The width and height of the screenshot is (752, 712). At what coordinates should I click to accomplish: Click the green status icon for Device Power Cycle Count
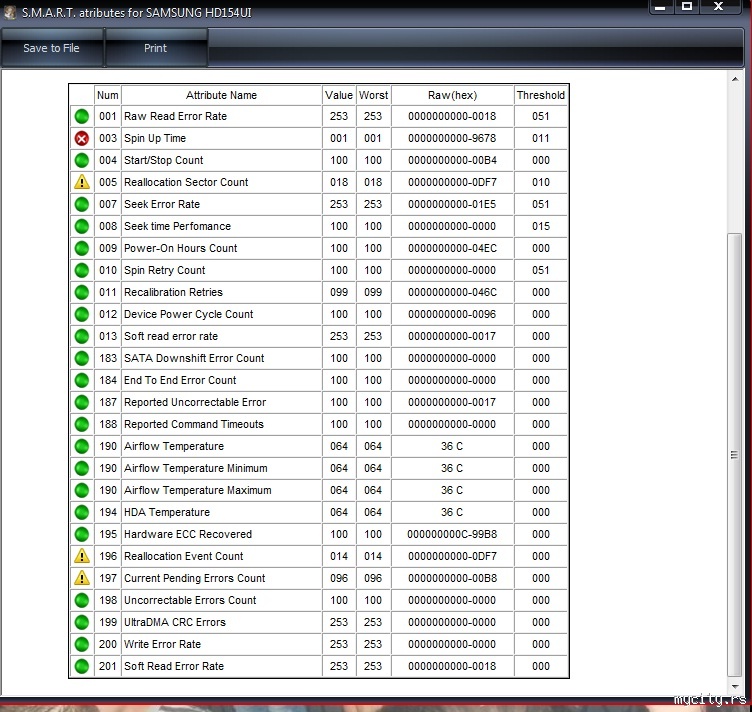[x=82, y=315]
